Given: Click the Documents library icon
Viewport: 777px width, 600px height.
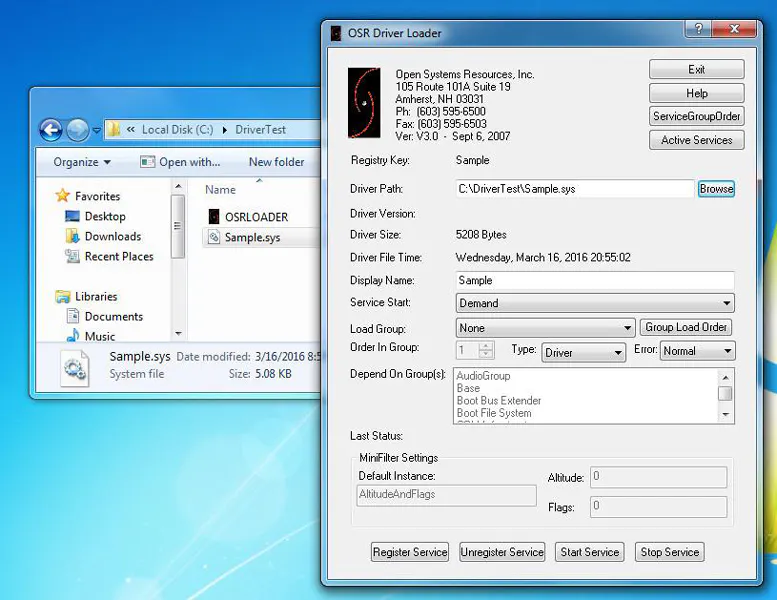Looking at the screenshot, I should coord(73,316).
